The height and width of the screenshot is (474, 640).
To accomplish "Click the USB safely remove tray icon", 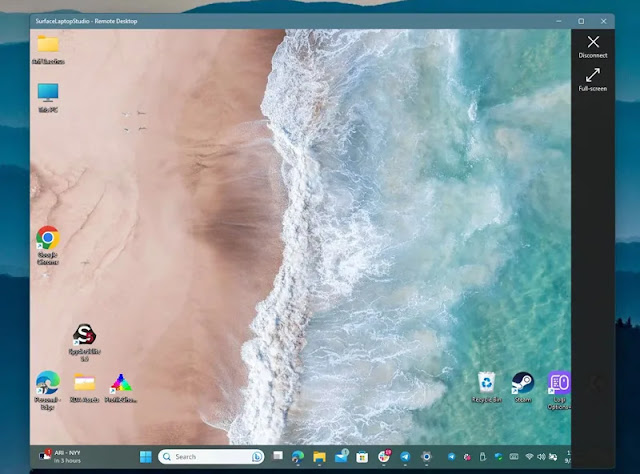I will tap(483, 456).
